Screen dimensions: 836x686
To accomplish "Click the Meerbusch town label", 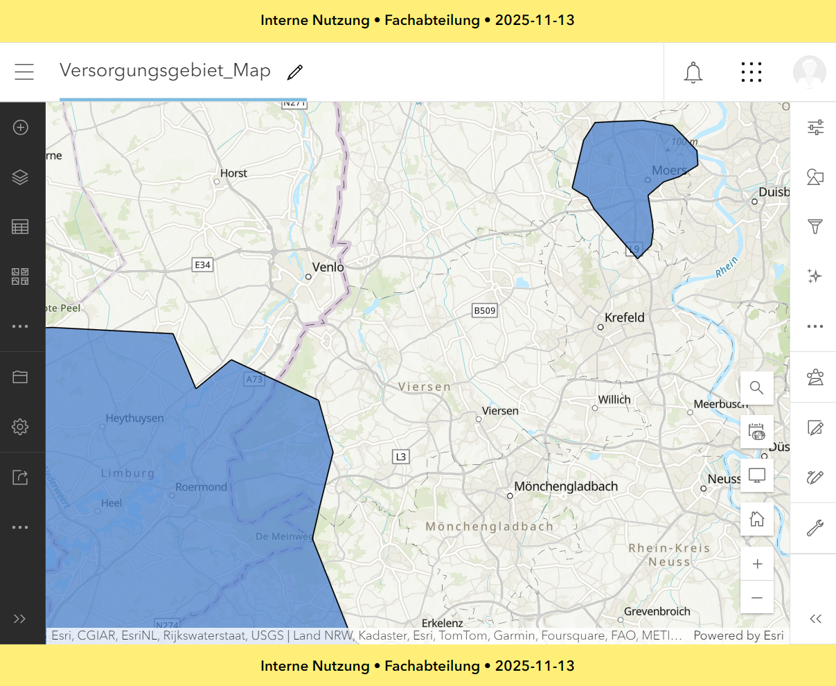I will [721, 404].
